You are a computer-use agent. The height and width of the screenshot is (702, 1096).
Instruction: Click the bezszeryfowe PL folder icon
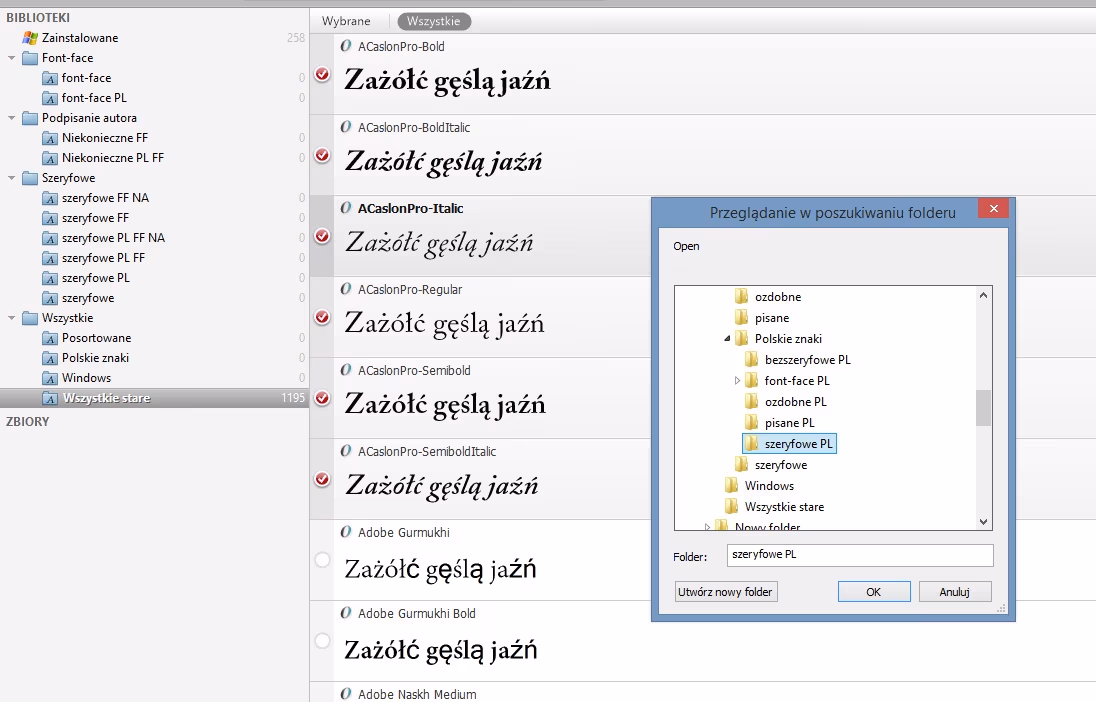pyautogui.click(x=751, y=359)
